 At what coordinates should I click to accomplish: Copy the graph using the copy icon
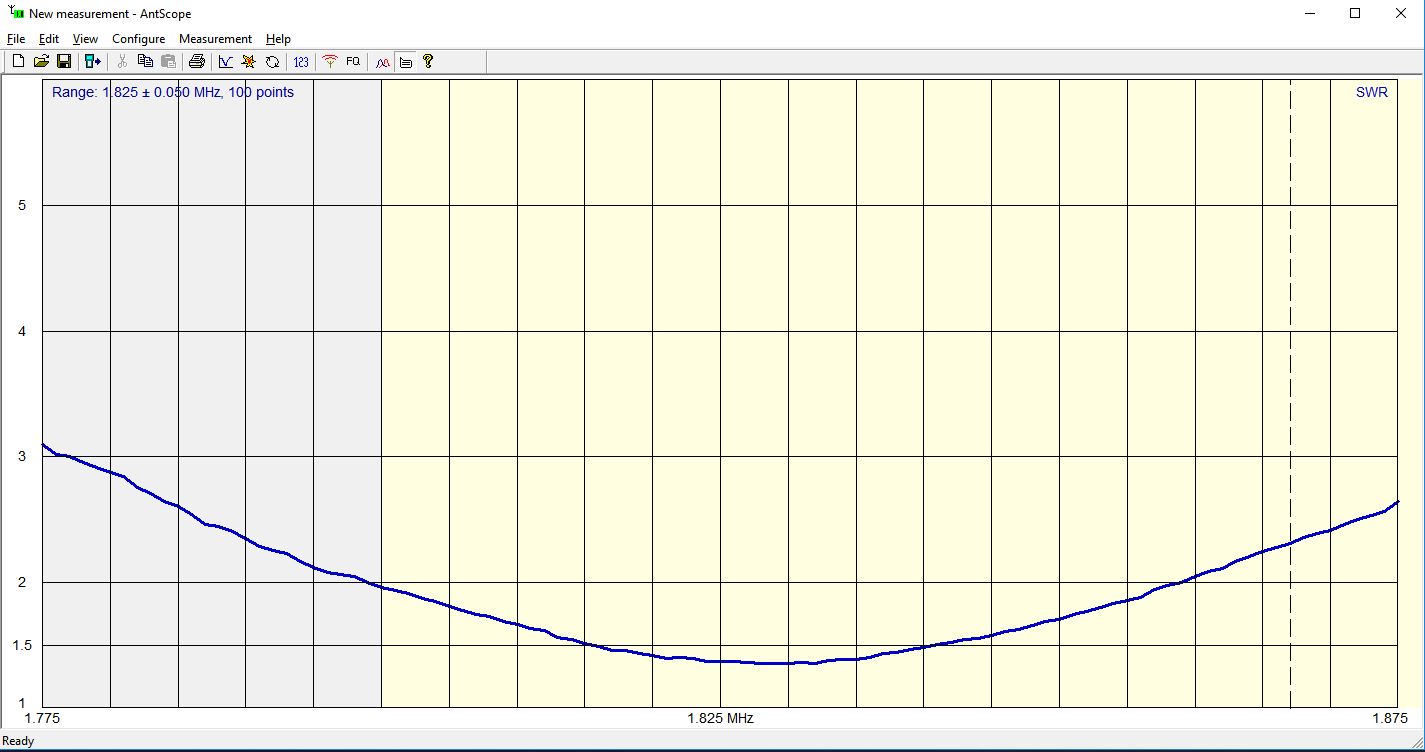pos(145,62)
